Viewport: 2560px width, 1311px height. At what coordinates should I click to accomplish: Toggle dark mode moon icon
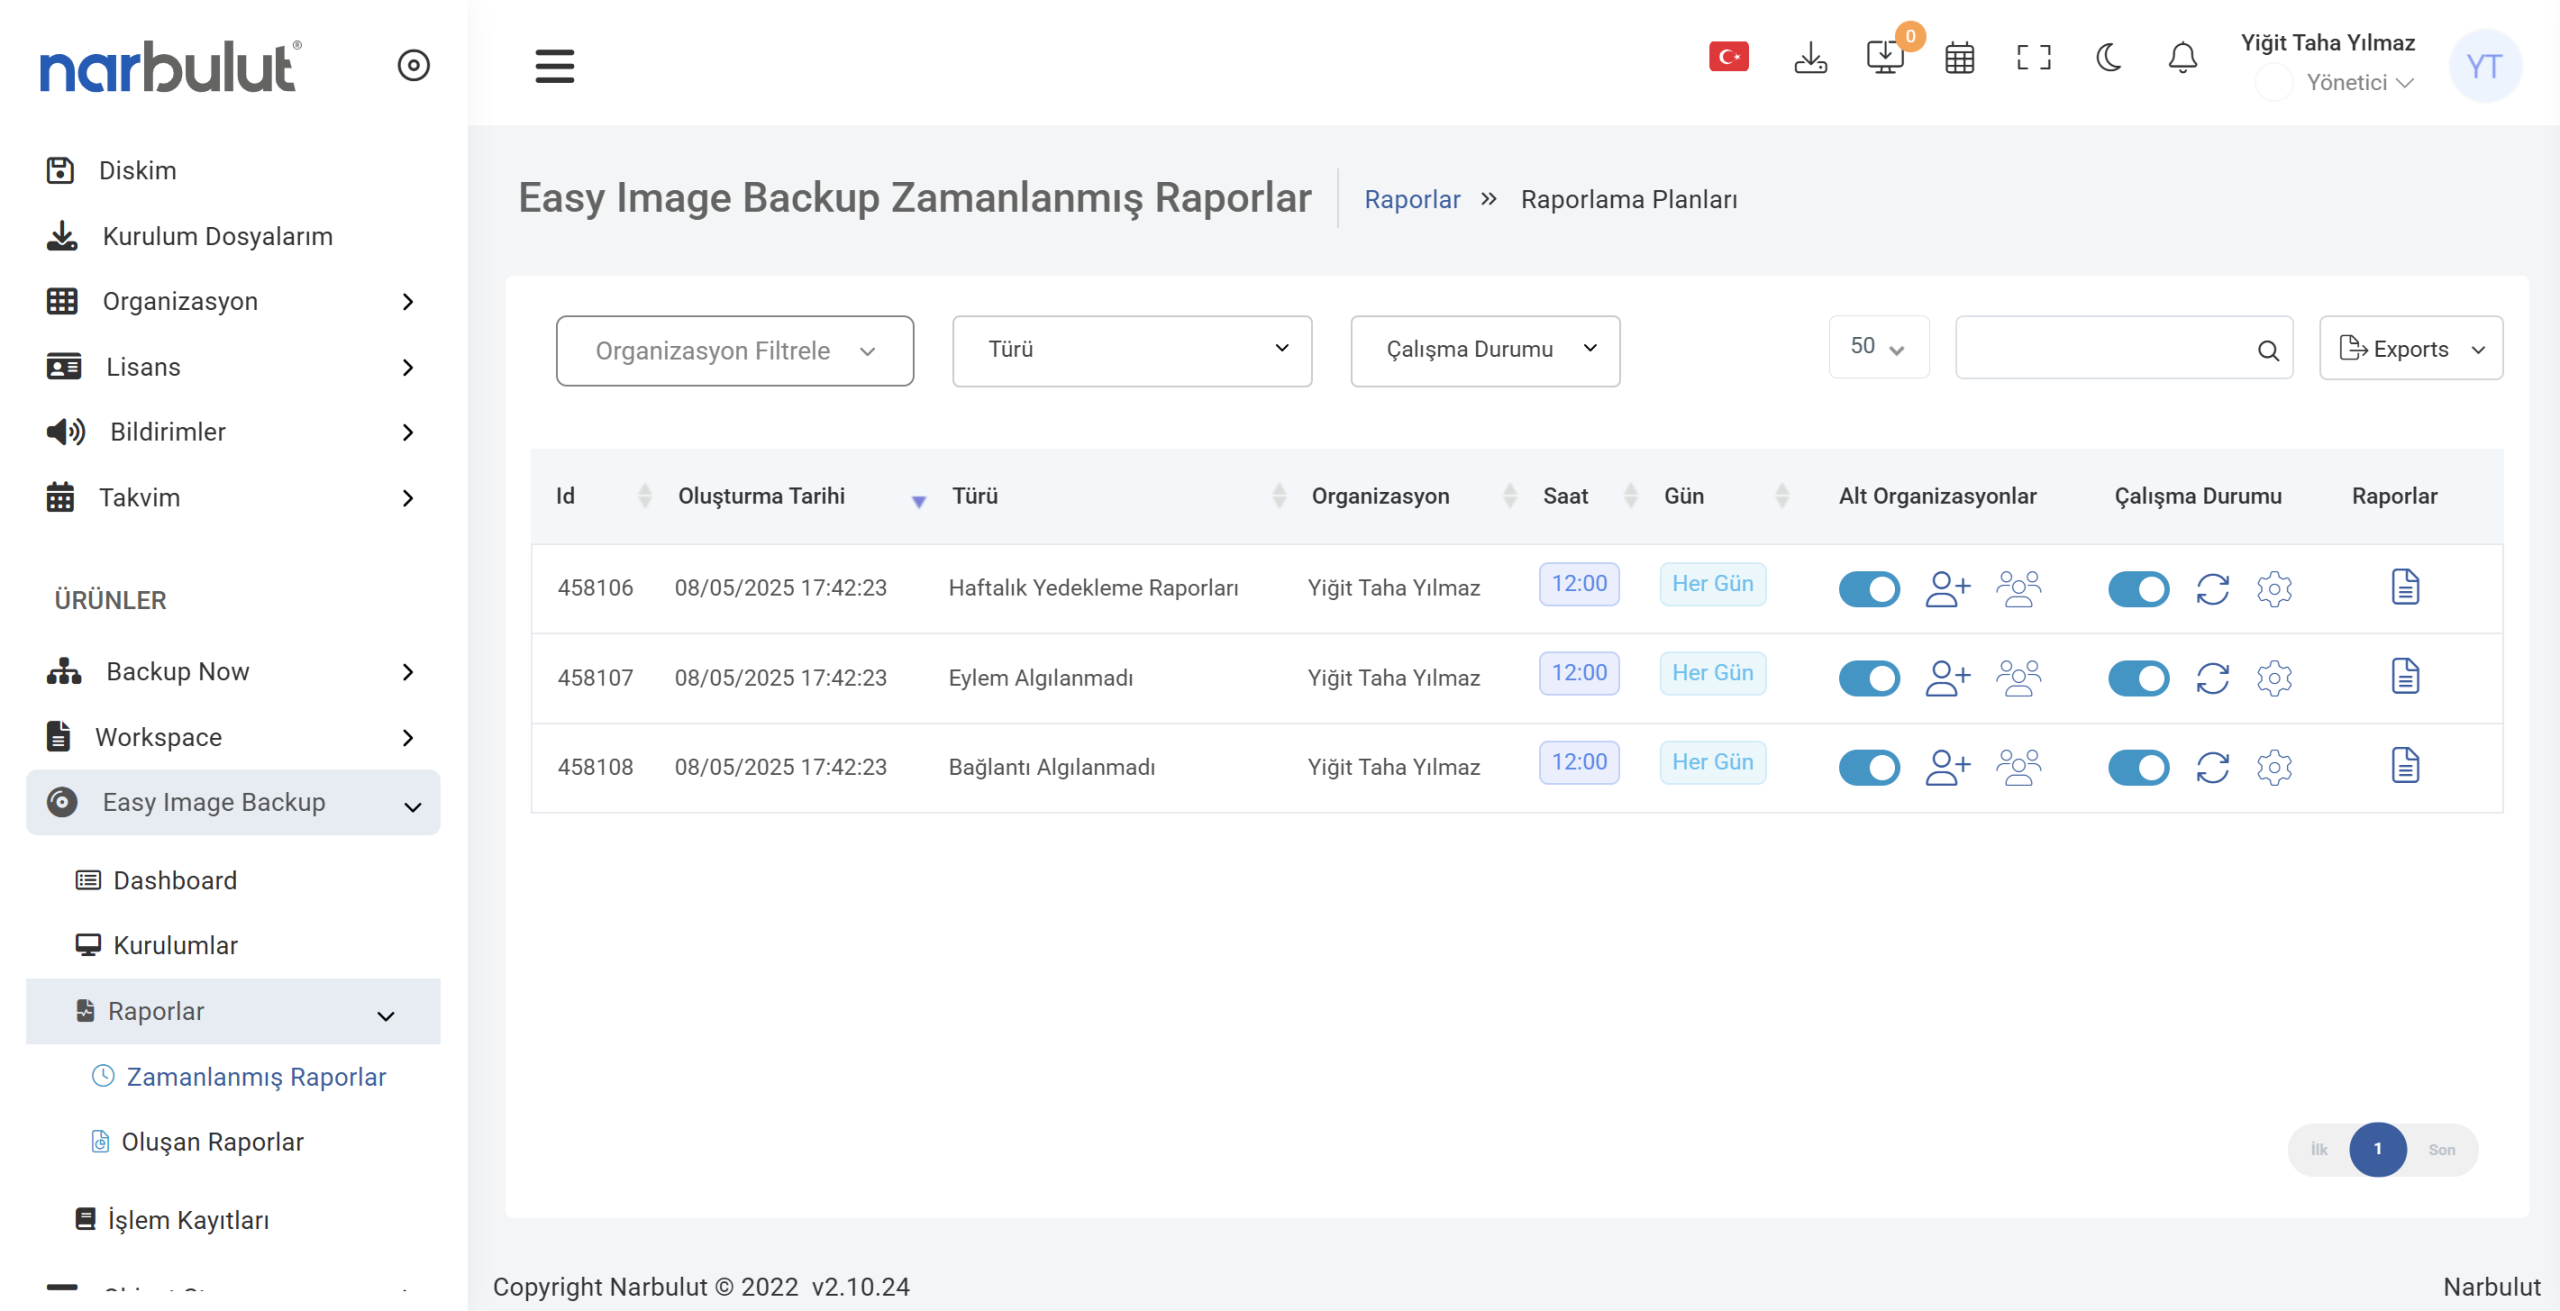point(2108,58)
